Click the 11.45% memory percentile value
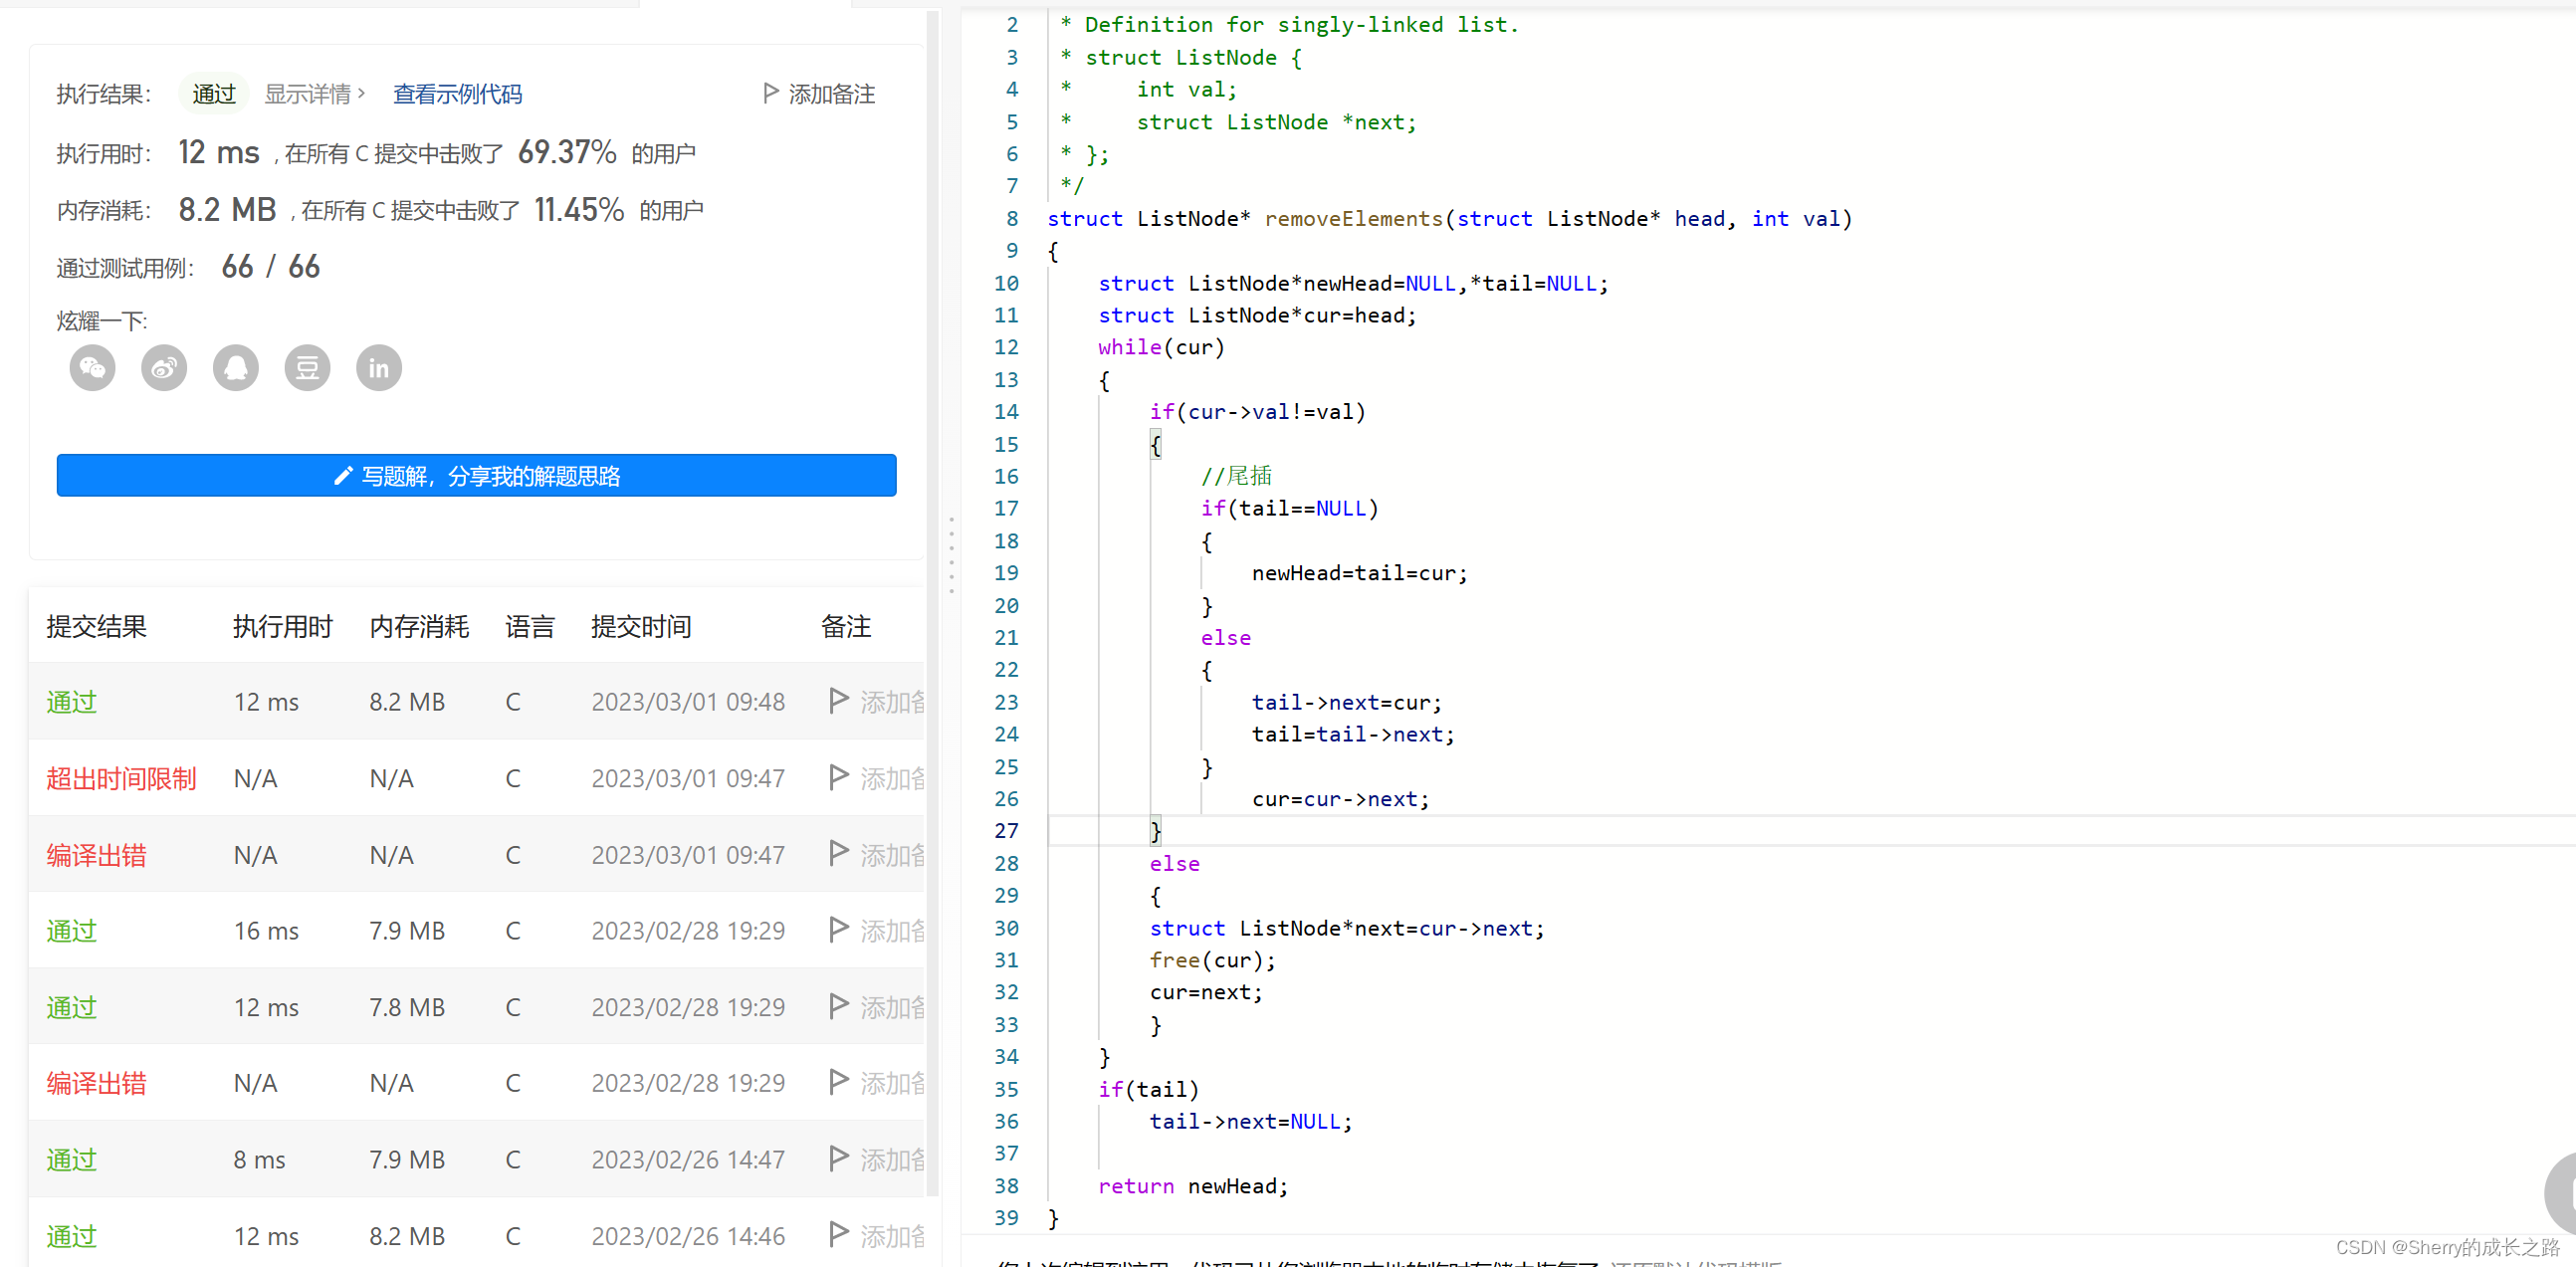 (579, 210)
